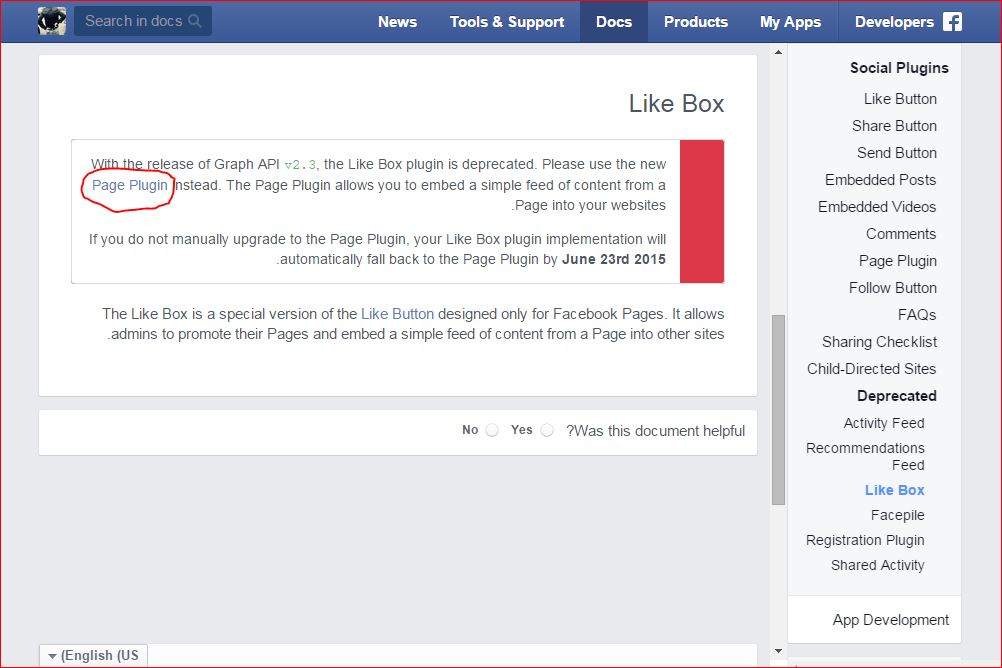Open Tools & Support menu
The width and height of the screenshot is (1002, 668).
507,22
